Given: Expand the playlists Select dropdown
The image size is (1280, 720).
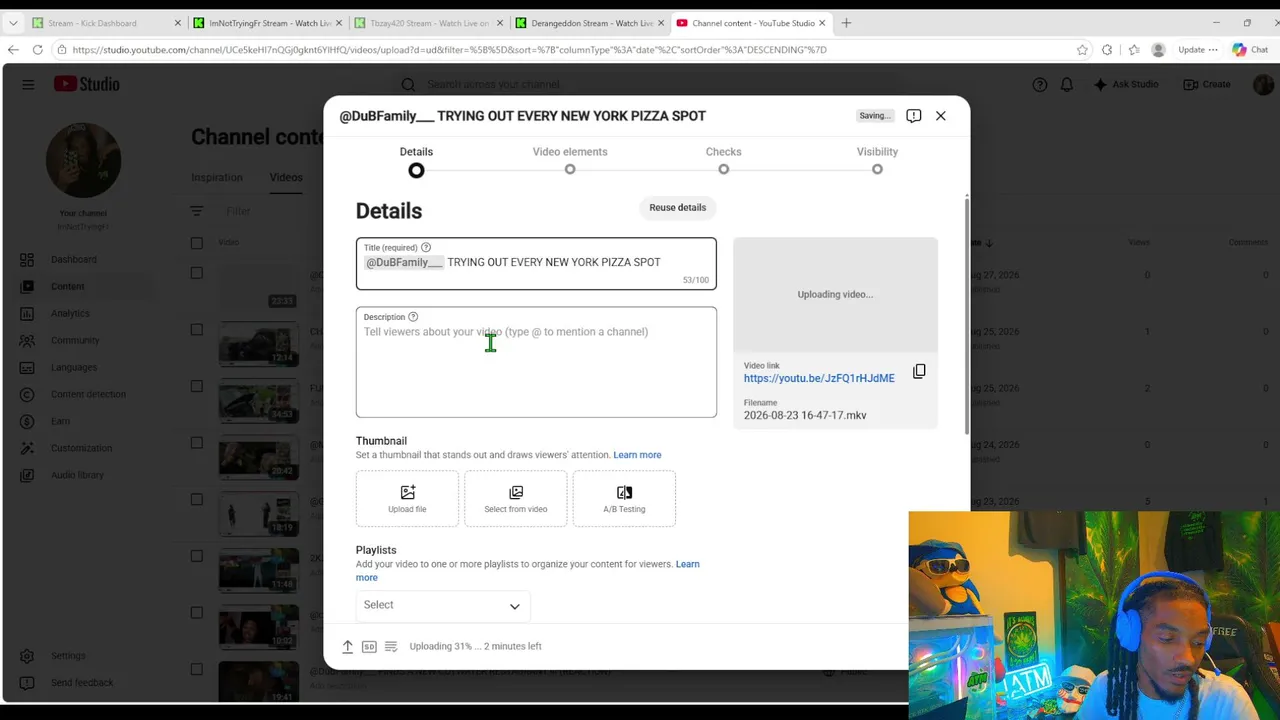Looking at the screenshot, I should [x=443, y=606].
